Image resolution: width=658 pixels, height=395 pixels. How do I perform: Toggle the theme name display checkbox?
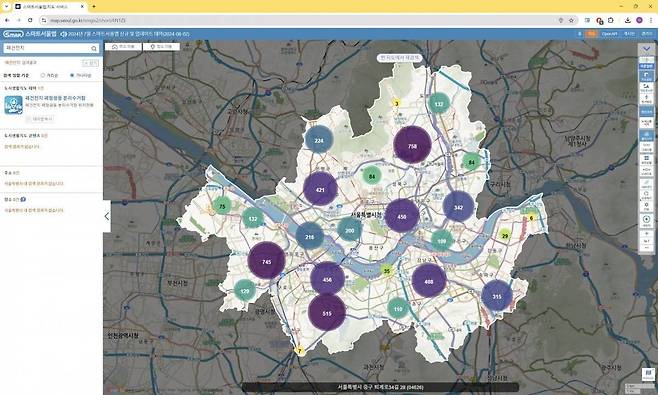point(29,119)
